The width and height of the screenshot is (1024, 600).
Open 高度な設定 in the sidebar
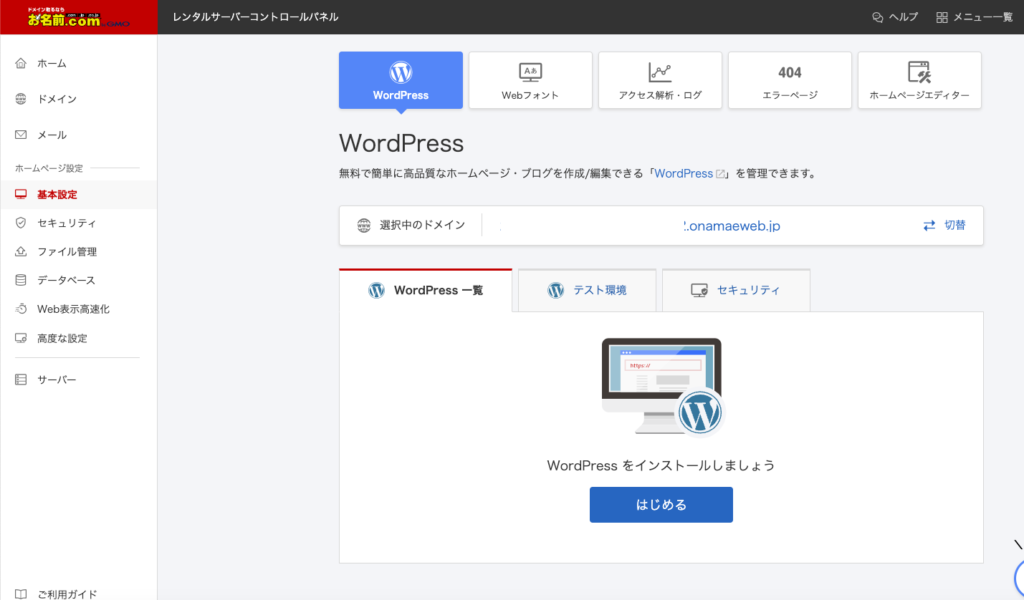point(78,338)
